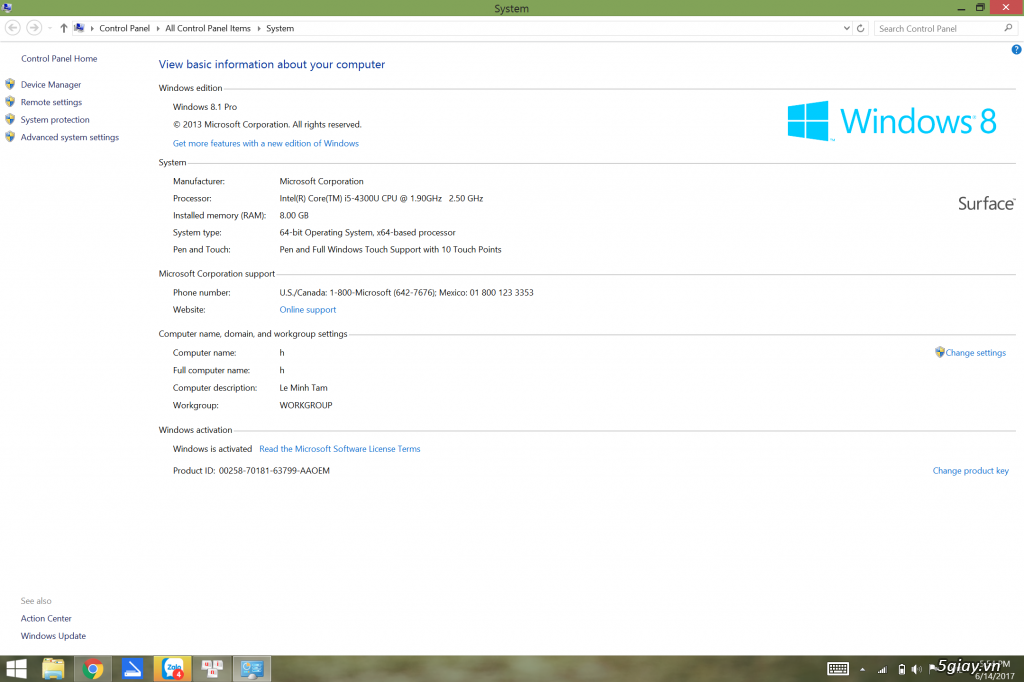
Task: Click Get more features with new edition link
Action: (x=265, y=143)
